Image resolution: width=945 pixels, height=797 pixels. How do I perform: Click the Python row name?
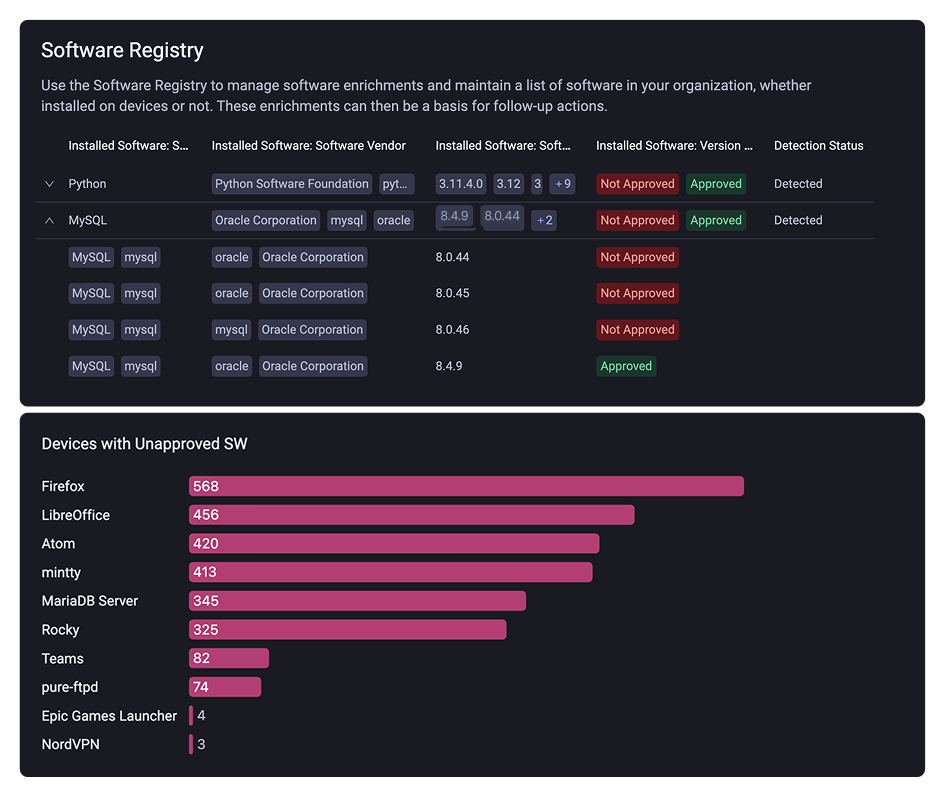(x=87, y=184)
